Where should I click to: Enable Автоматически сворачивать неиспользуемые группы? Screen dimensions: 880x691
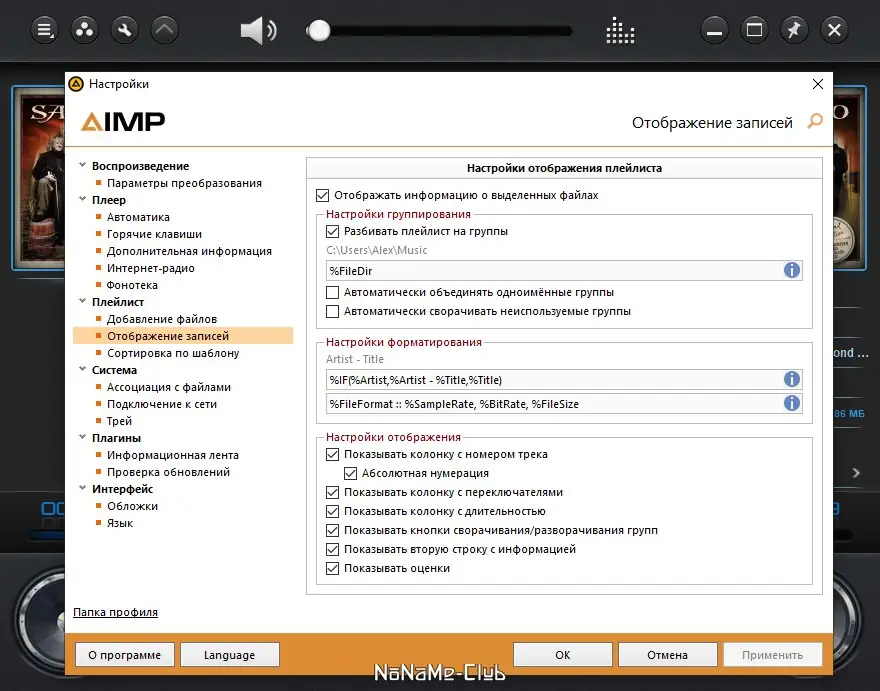[x=332, y=312]
